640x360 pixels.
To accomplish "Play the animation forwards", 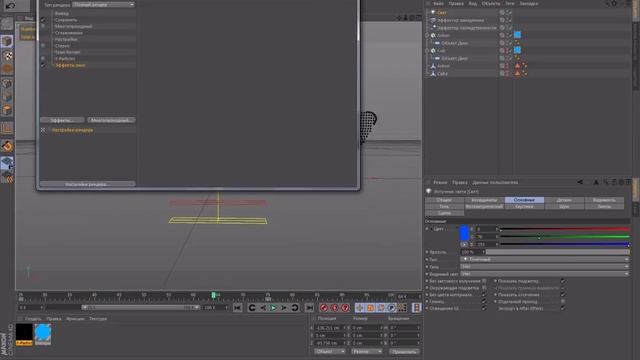I will coord(273,308).
